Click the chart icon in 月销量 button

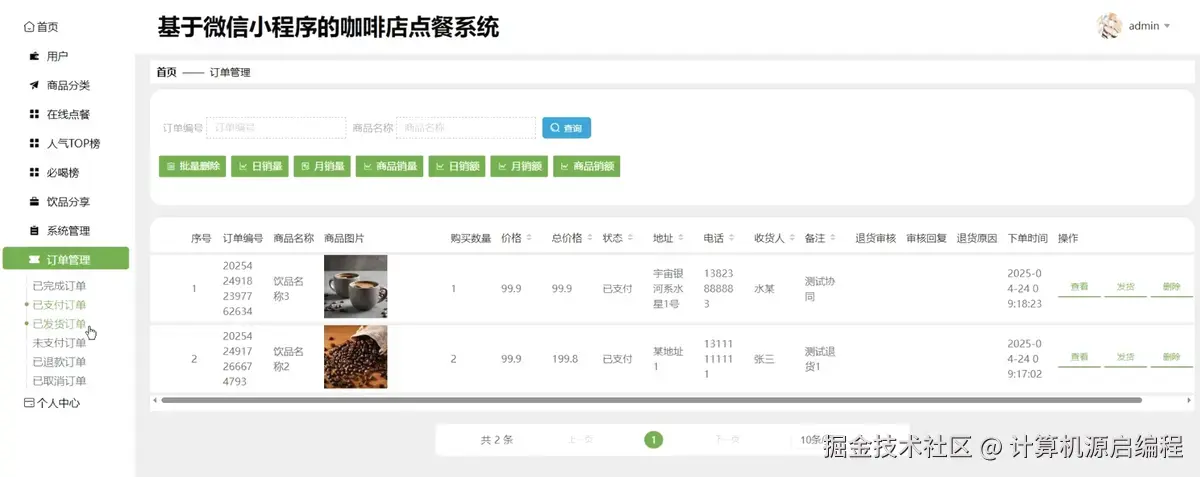[305, 166]
